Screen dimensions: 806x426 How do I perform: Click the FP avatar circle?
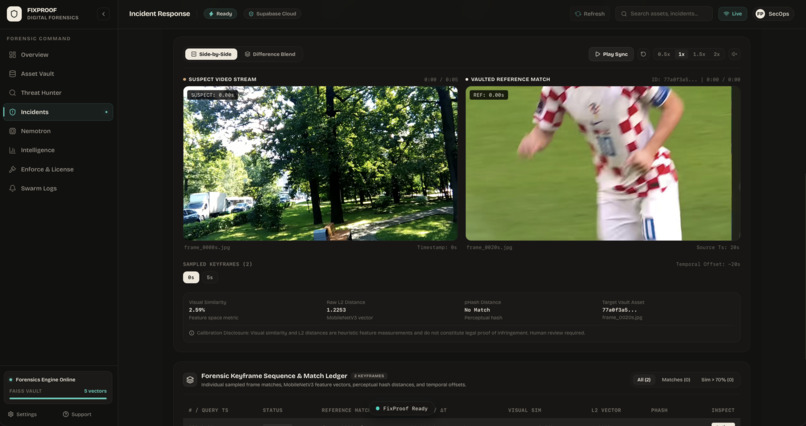[x=760, y=14]
